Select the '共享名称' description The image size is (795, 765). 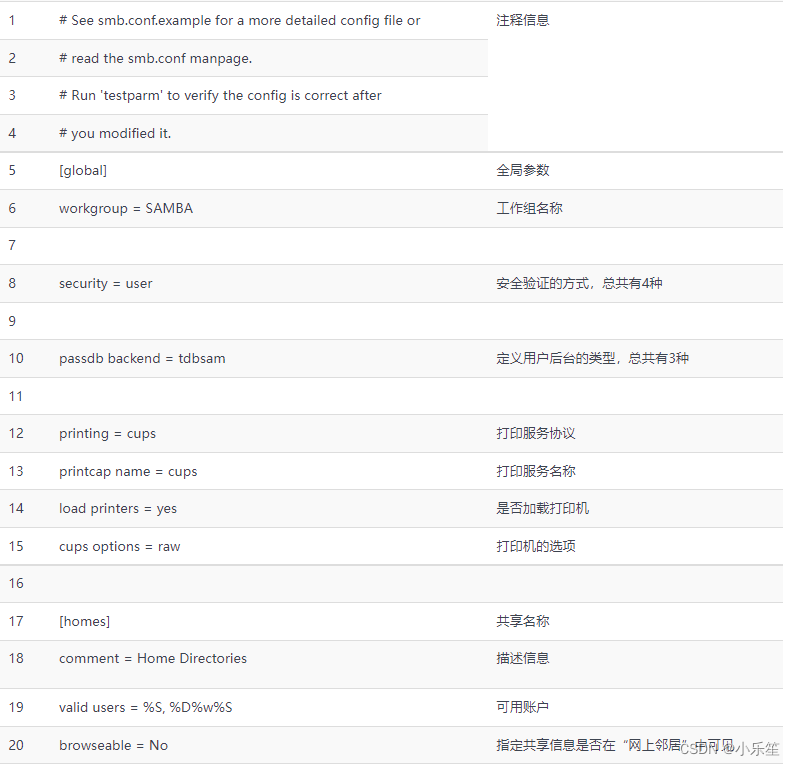point(522,621)
